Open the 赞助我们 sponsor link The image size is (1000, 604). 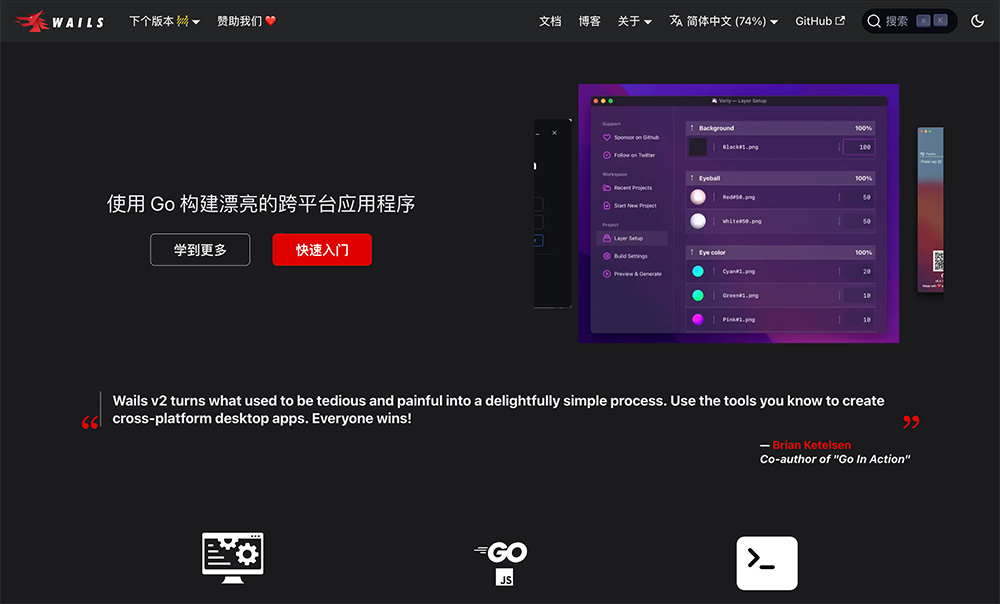[247, 21]
